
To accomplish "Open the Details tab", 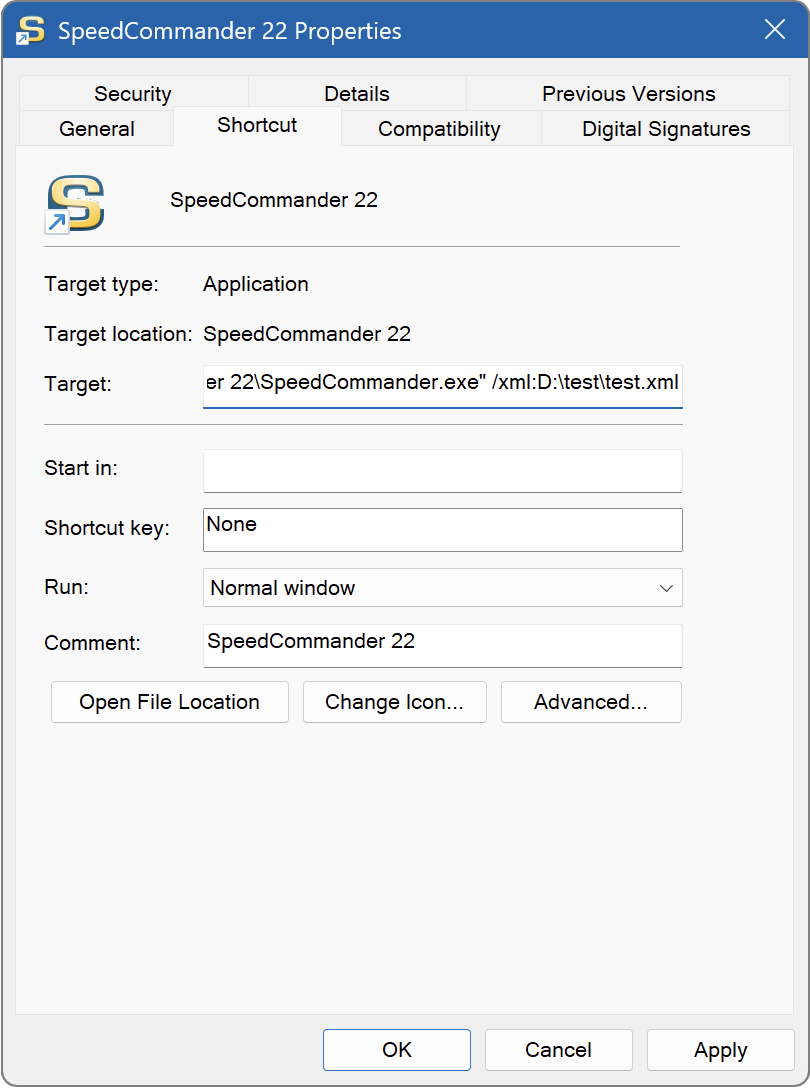I will pos(357,94).
